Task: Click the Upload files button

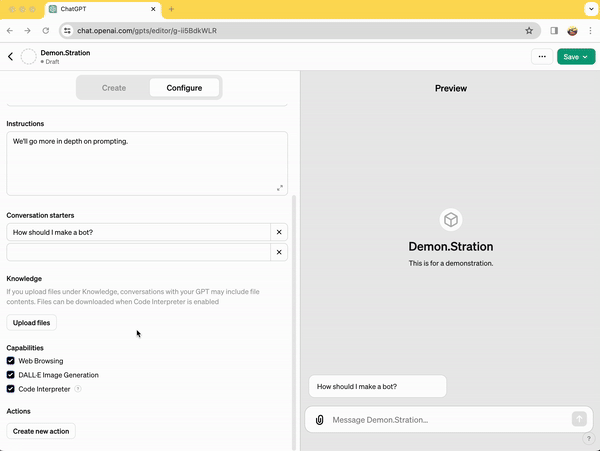Action: pos(31,323)
